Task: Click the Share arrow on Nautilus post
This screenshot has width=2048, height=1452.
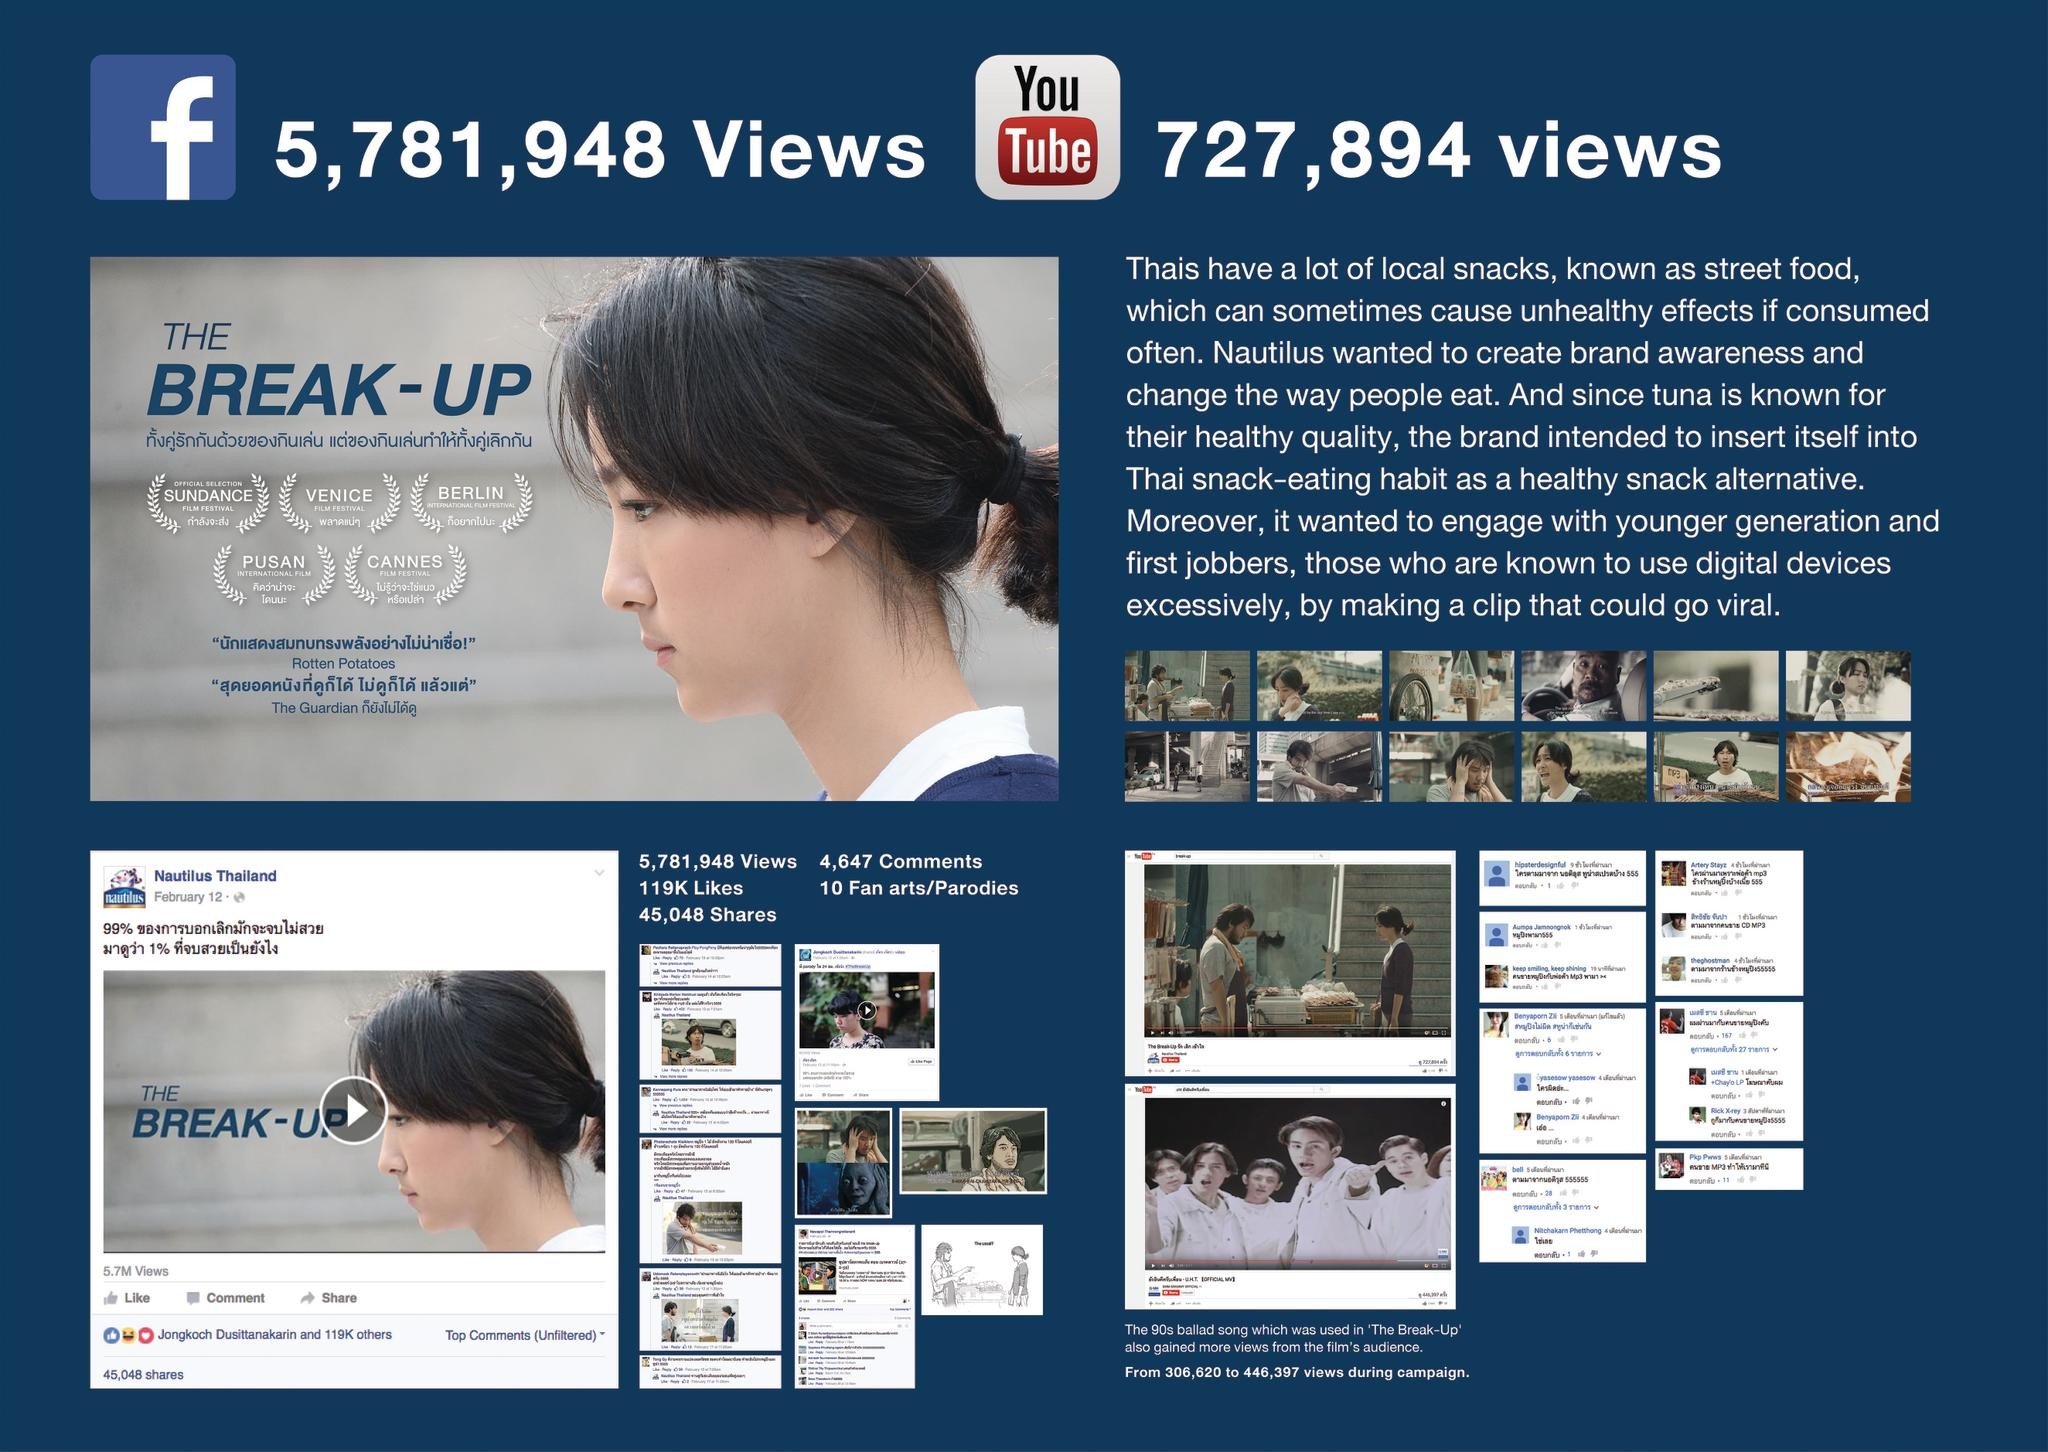Action: click(308, 1298)
